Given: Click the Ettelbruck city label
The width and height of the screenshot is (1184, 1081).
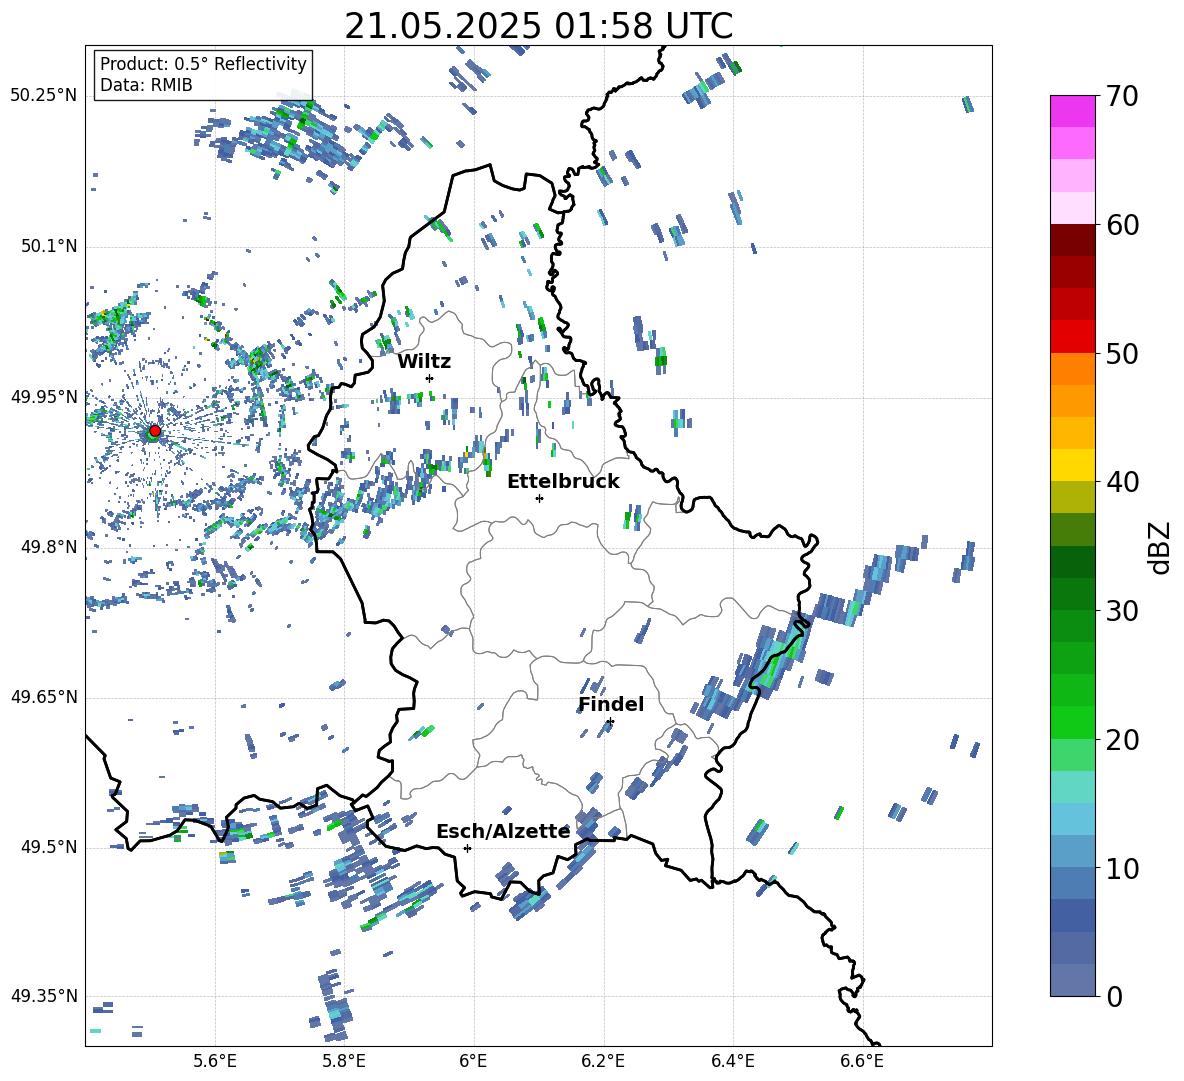Looking at the screenshot, I should (x=563, y=482).
